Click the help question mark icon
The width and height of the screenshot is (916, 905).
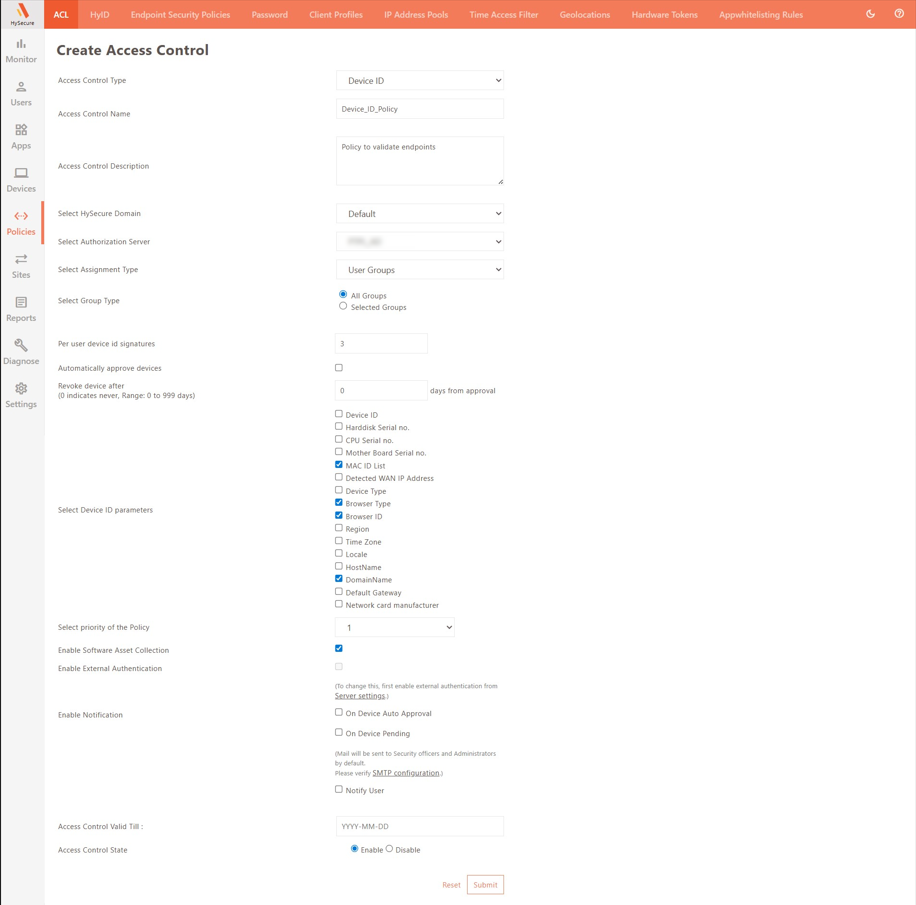tap(899, 14)
